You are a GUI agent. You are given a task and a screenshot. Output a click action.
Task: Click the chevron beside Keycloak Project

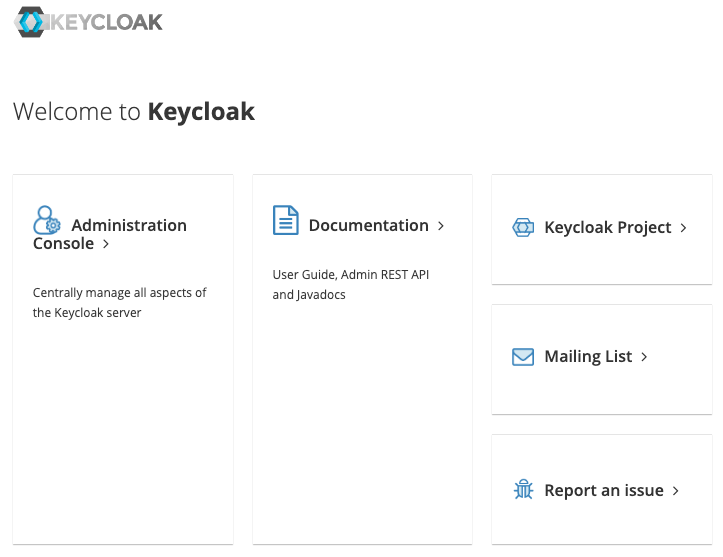click(683, 227)
